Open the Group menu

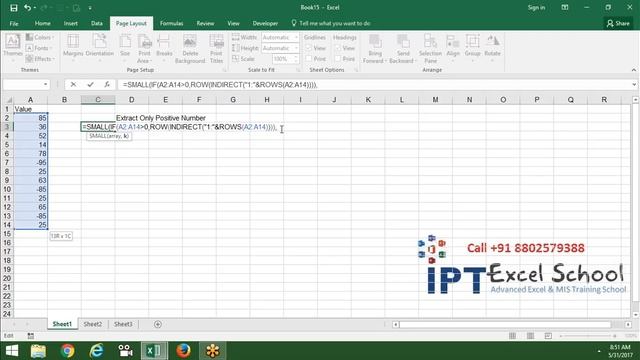click(472, 48)
